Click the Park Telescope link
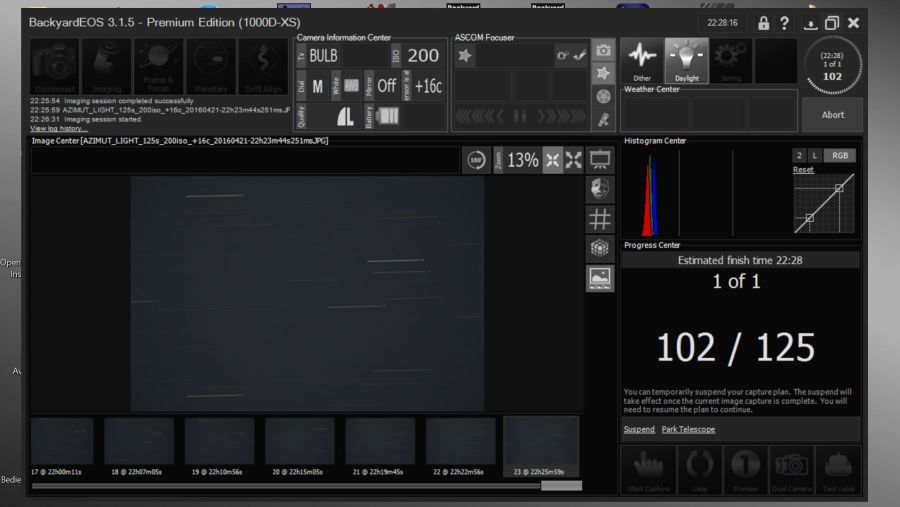The height and width of the screenshot is (507, 900). (688, 429)
